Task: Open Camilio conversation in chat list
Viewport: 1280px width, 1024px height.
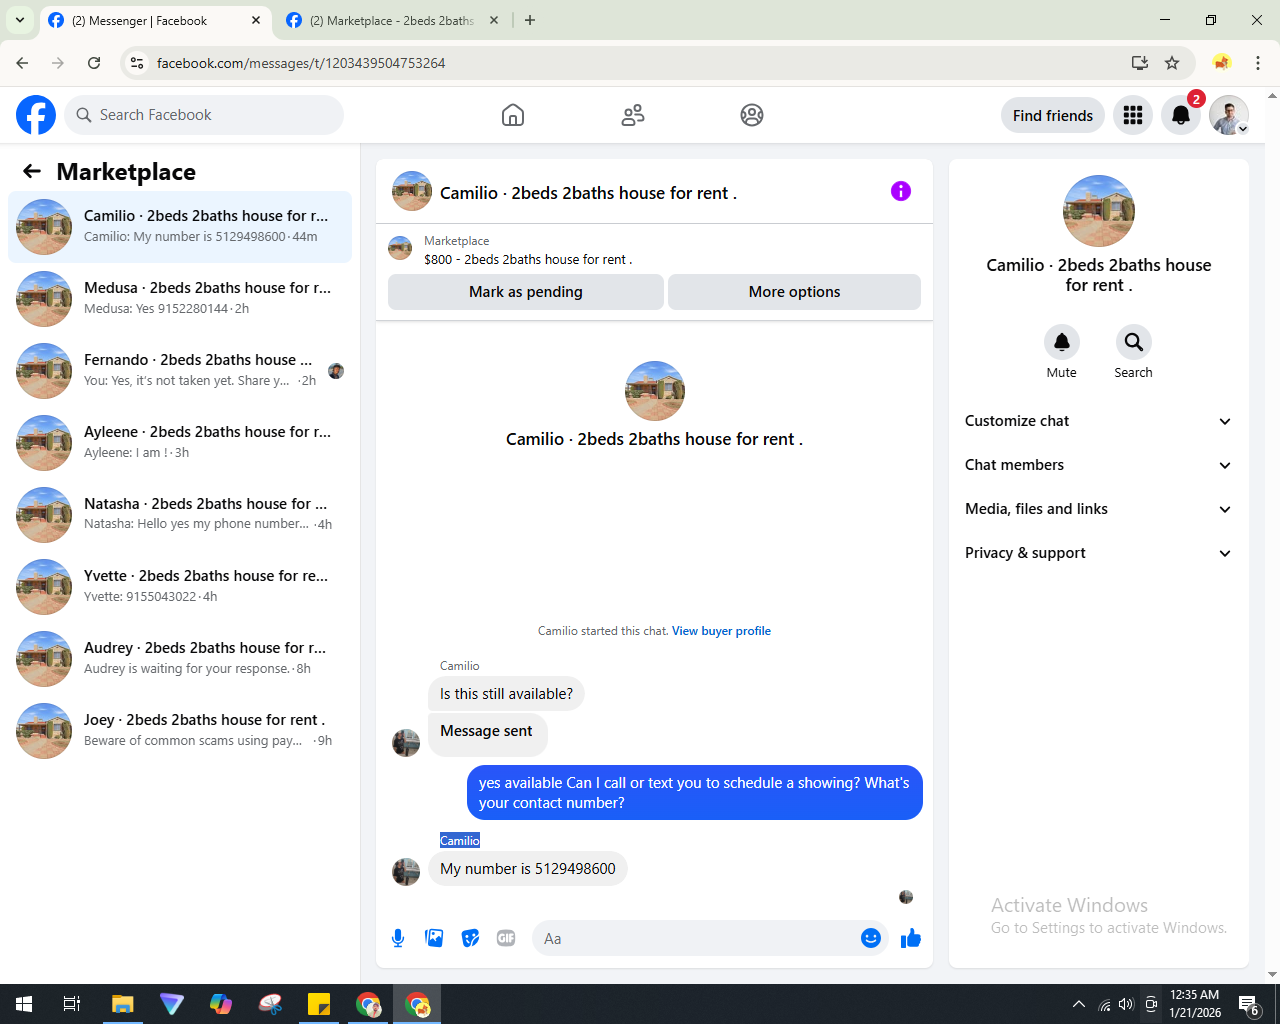Action: click(x=180, y=227)
